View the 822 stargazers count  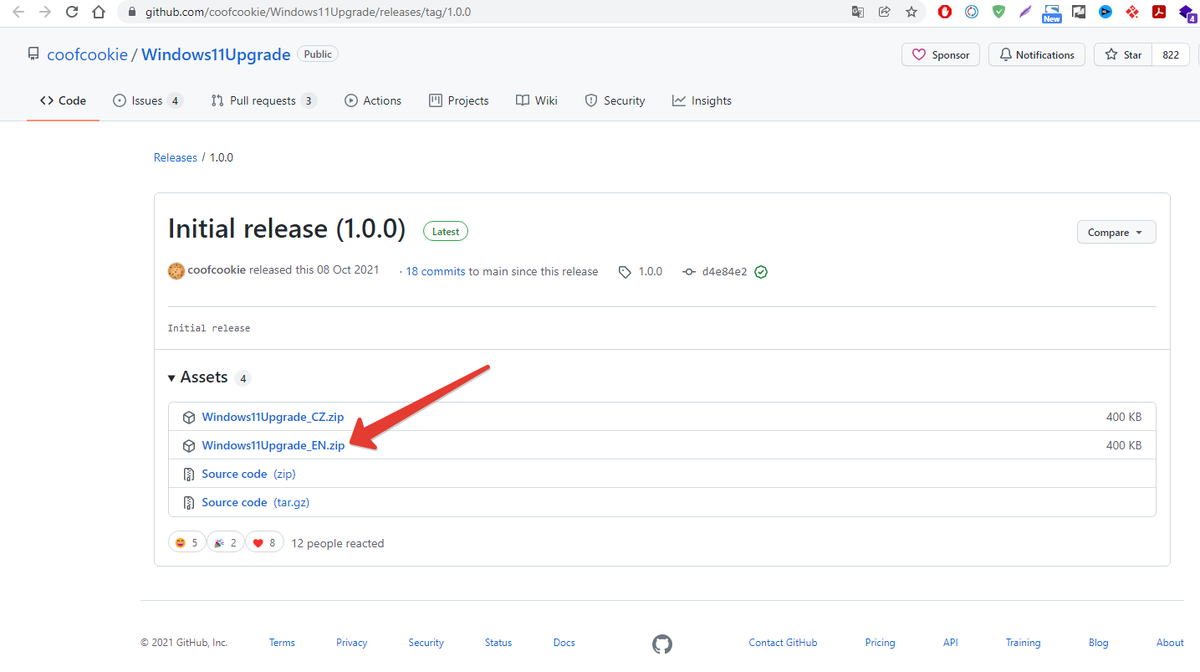[1170, 55]
